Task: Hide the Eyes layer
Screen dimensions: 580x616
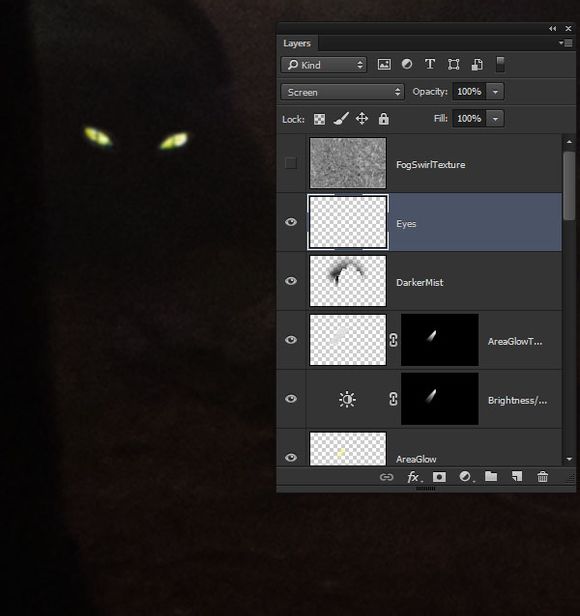Action: pos(291,222)
